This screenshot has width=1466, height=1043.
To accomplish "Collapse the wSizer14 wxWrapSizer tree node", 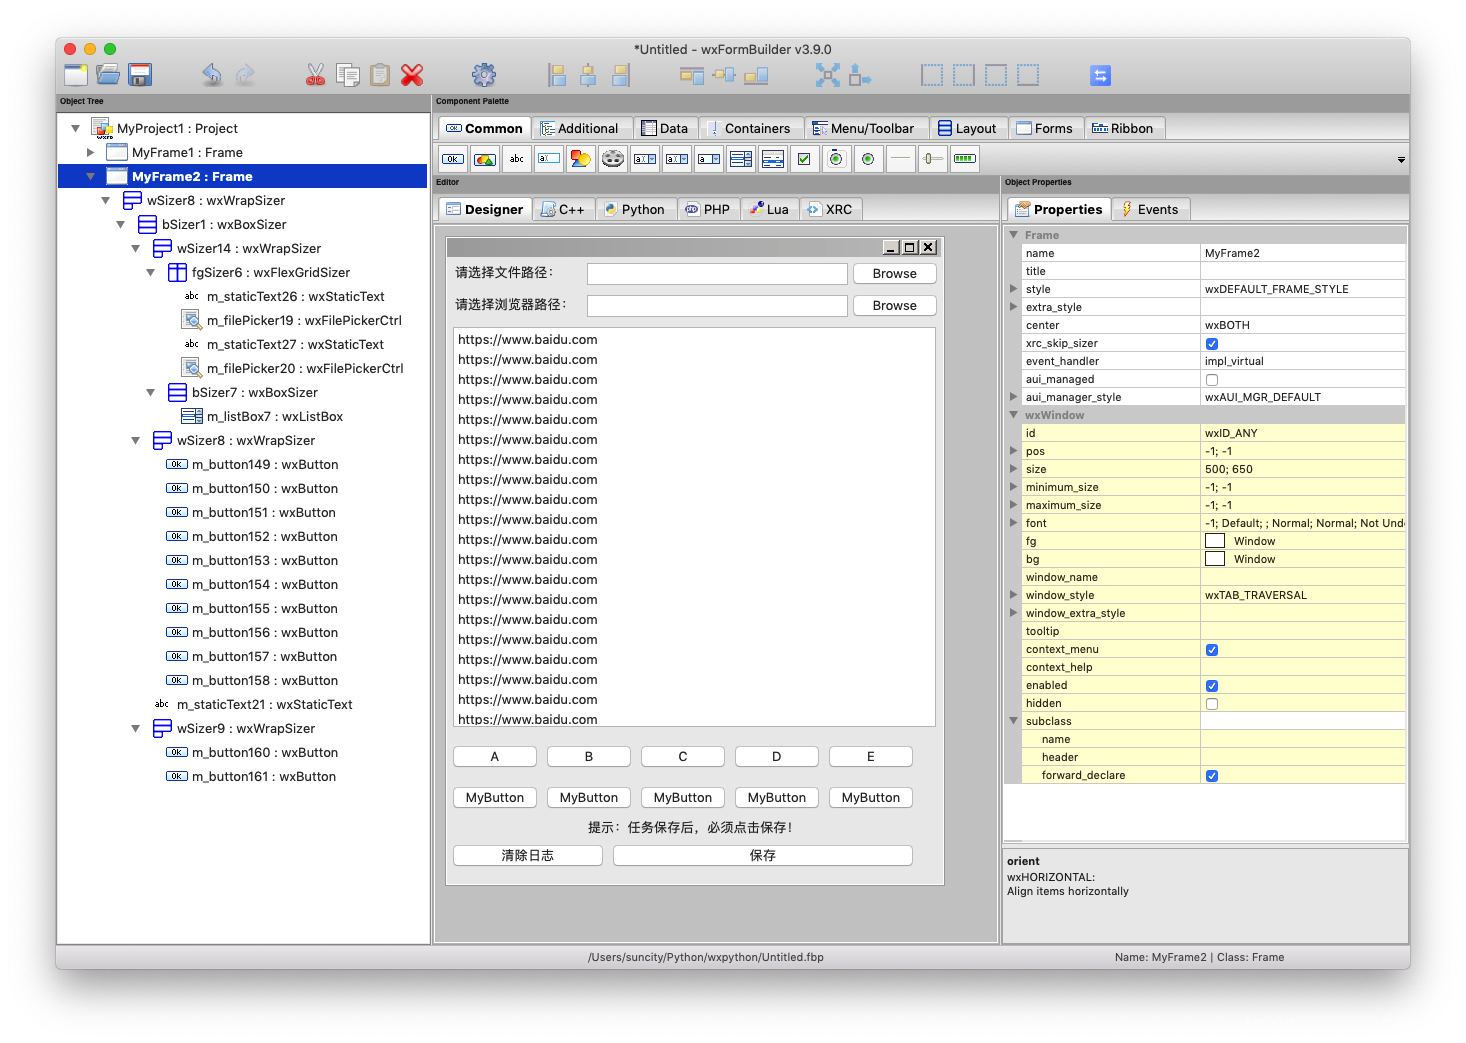I will (135, 248).
